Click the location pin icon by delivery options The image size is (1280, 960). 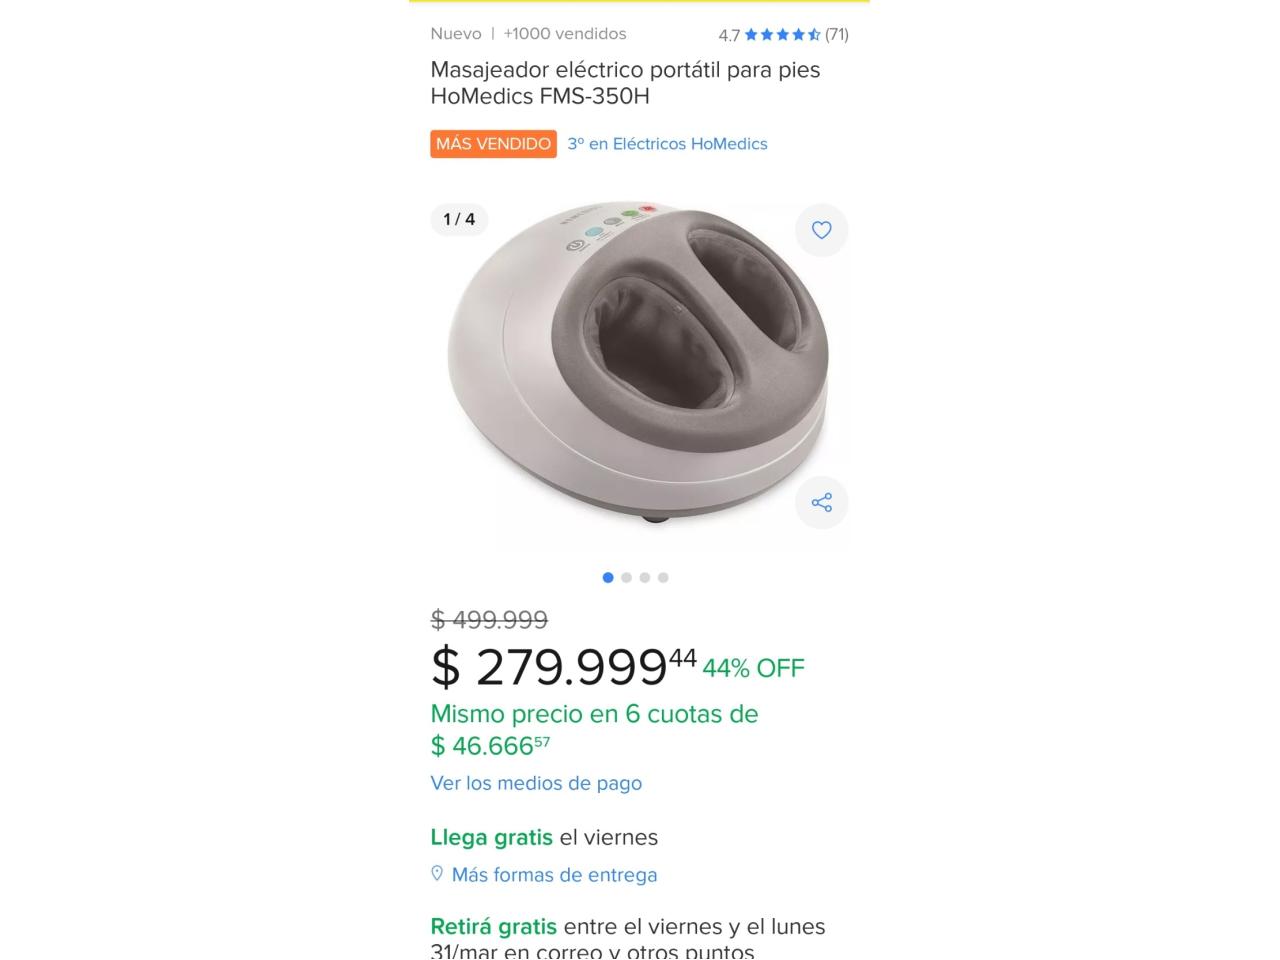tap(437, 874)
